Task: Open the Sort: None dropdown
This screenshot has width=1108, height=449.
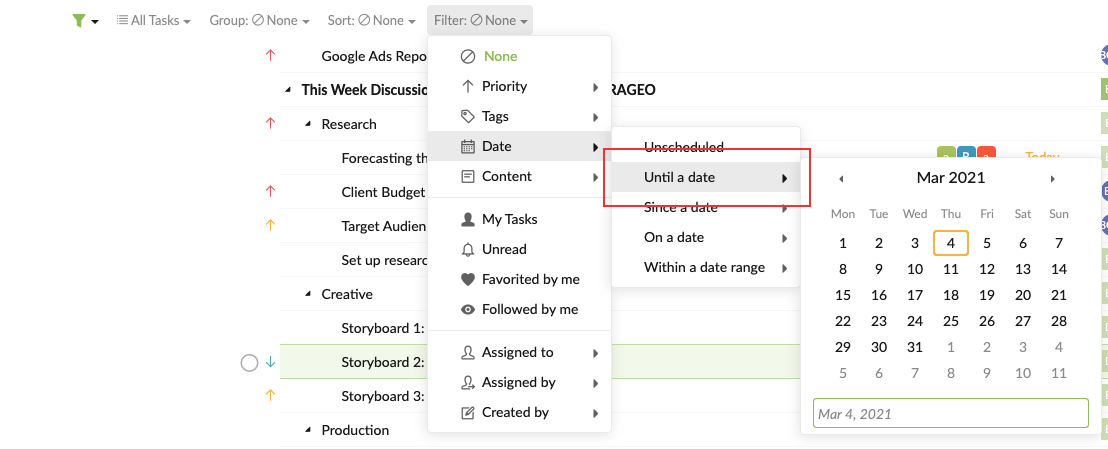Action: (372, 21)
